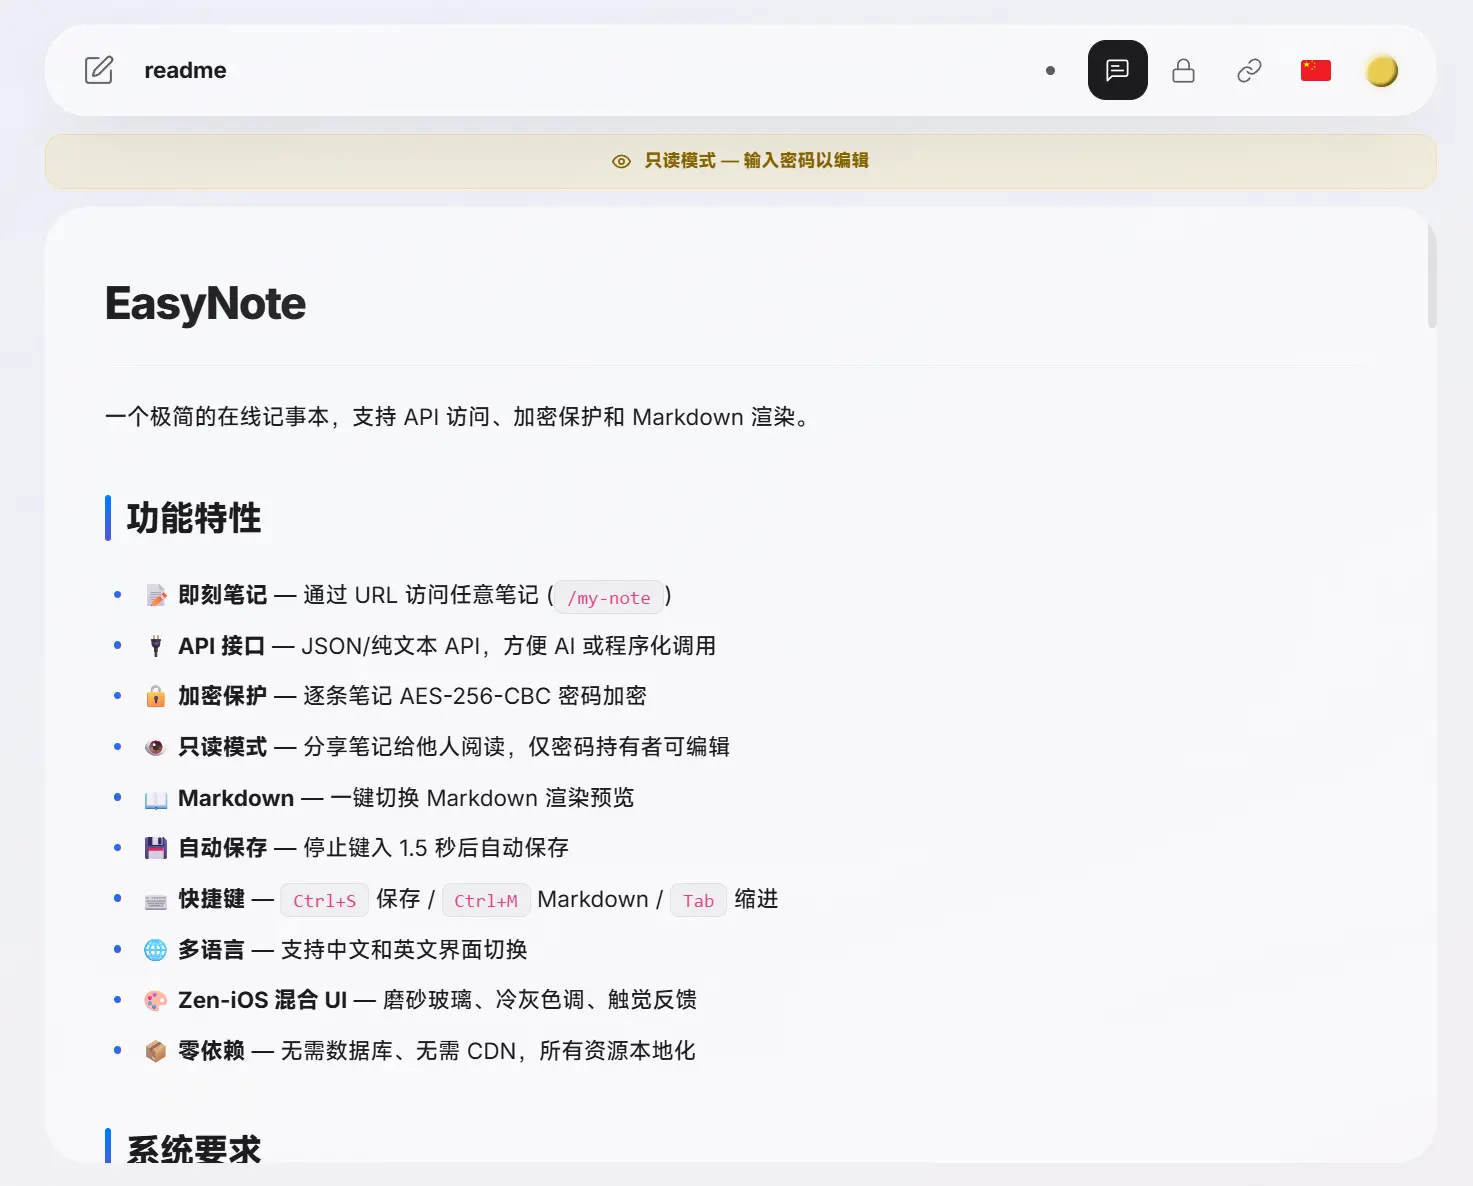Image resolution: width=1473 pixels, height=1186 pixels.
Task: Click the 系统要求 section heading
Action: (194, 1149)
